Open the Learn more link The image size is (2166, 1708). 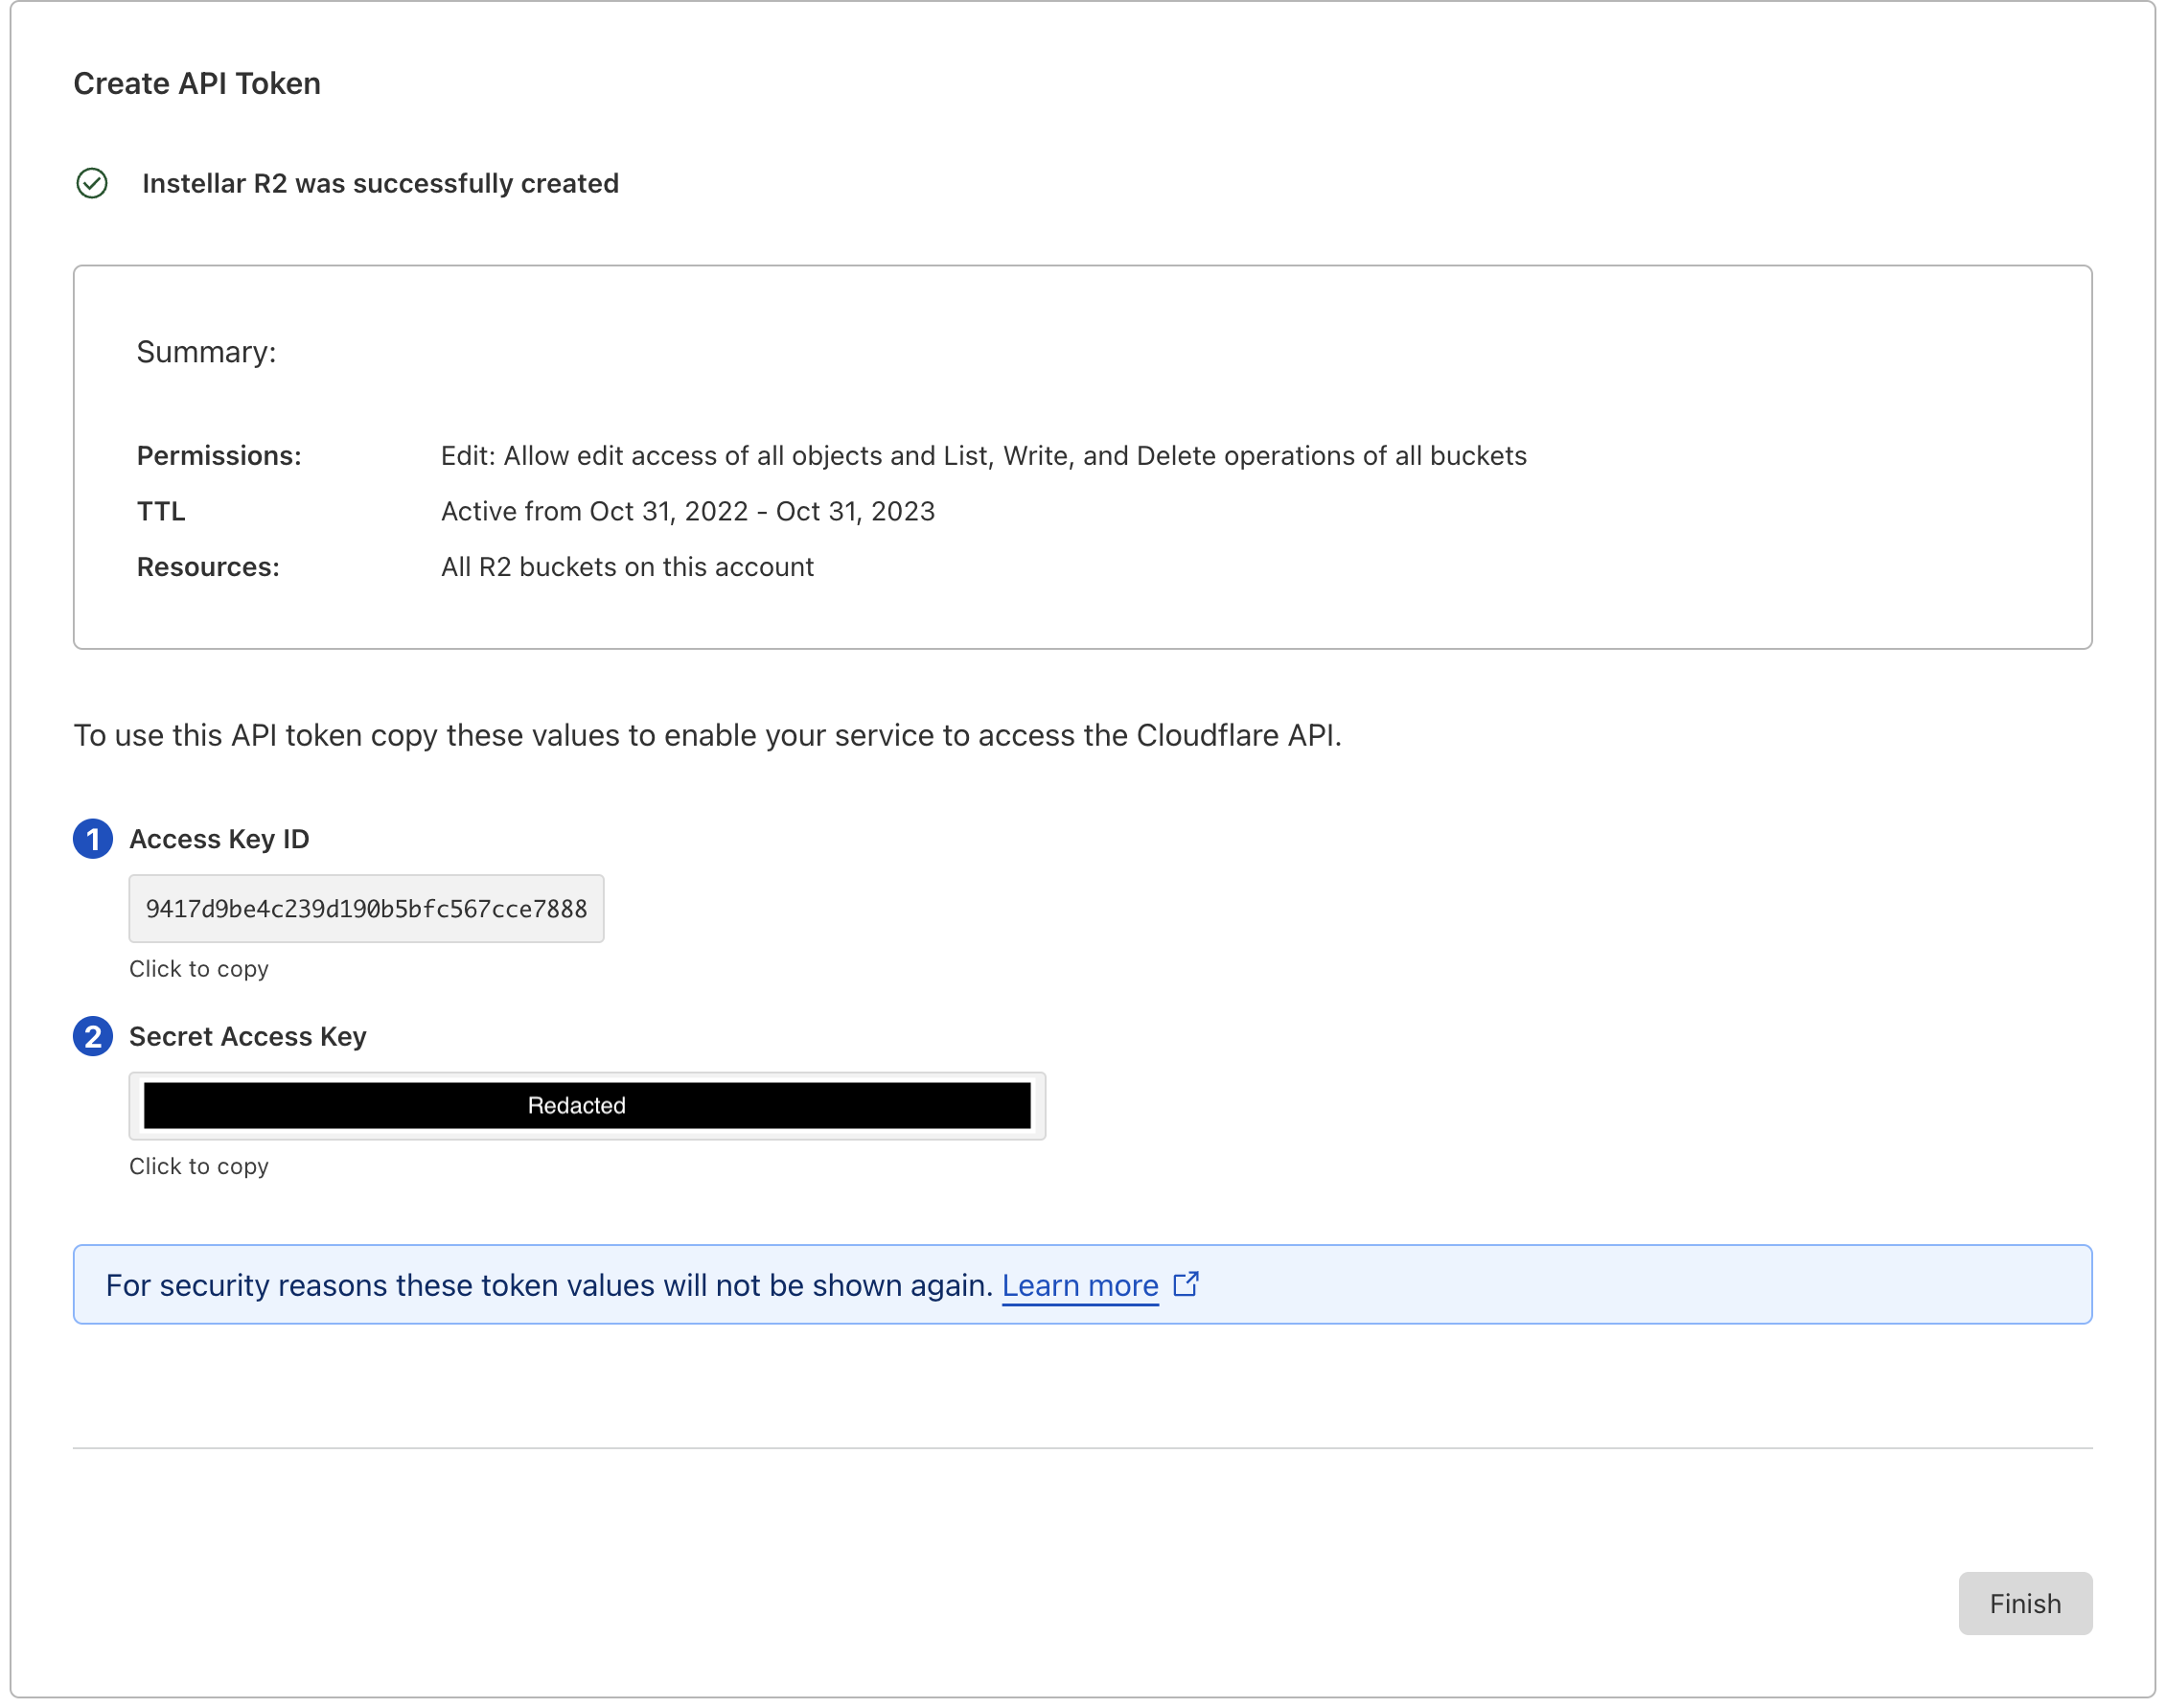point(1080,1286)
